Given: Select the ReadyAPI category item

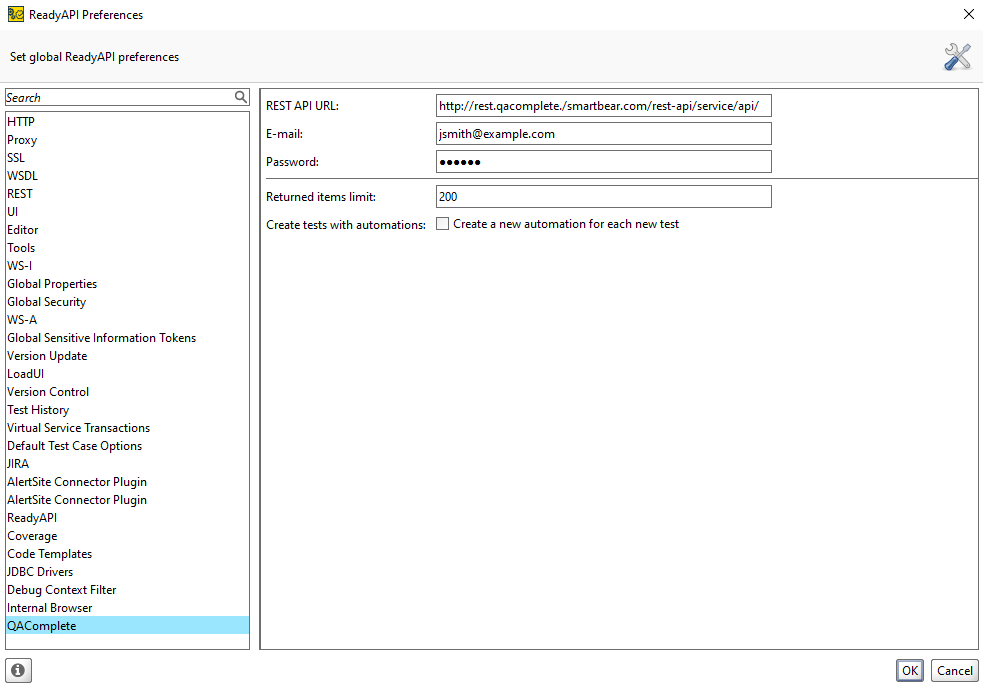Looking at the screenshot, I should (x=127, y=518).
